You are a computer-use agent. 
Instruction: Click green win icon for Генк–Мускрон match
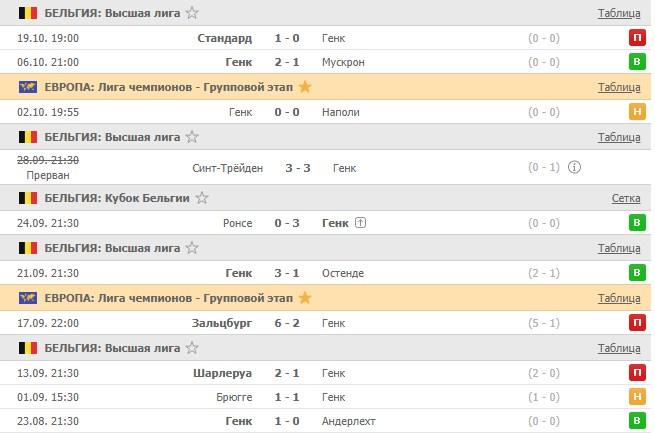coord(637,62)
